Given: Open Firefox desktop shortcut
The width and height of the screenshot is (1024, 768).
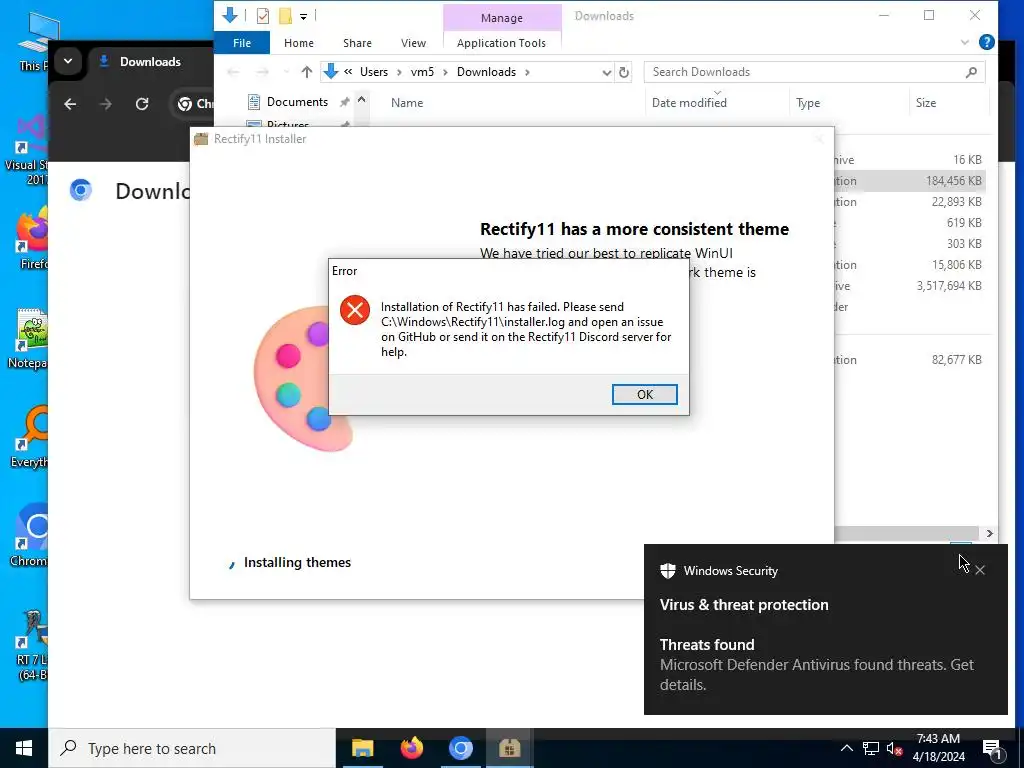Looking at the screenshot, I should click(30, 238).
